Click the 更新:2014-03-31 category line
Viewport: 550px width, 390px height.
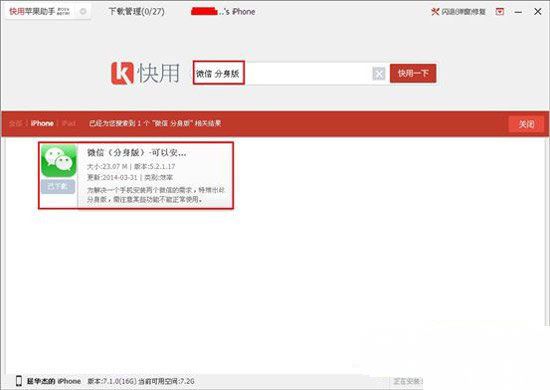pyautogui.click(x=130, y=177)
